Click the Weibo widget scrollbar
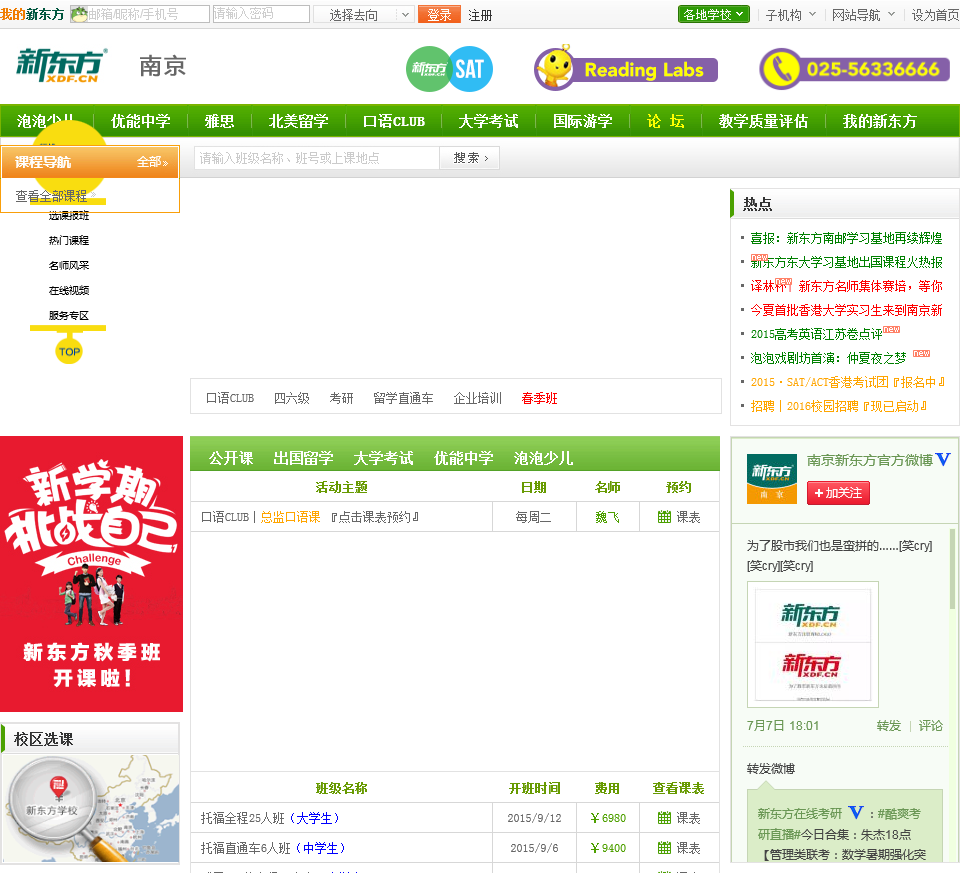This screenshot has height=873, width=960. click(x=953, y=569)
